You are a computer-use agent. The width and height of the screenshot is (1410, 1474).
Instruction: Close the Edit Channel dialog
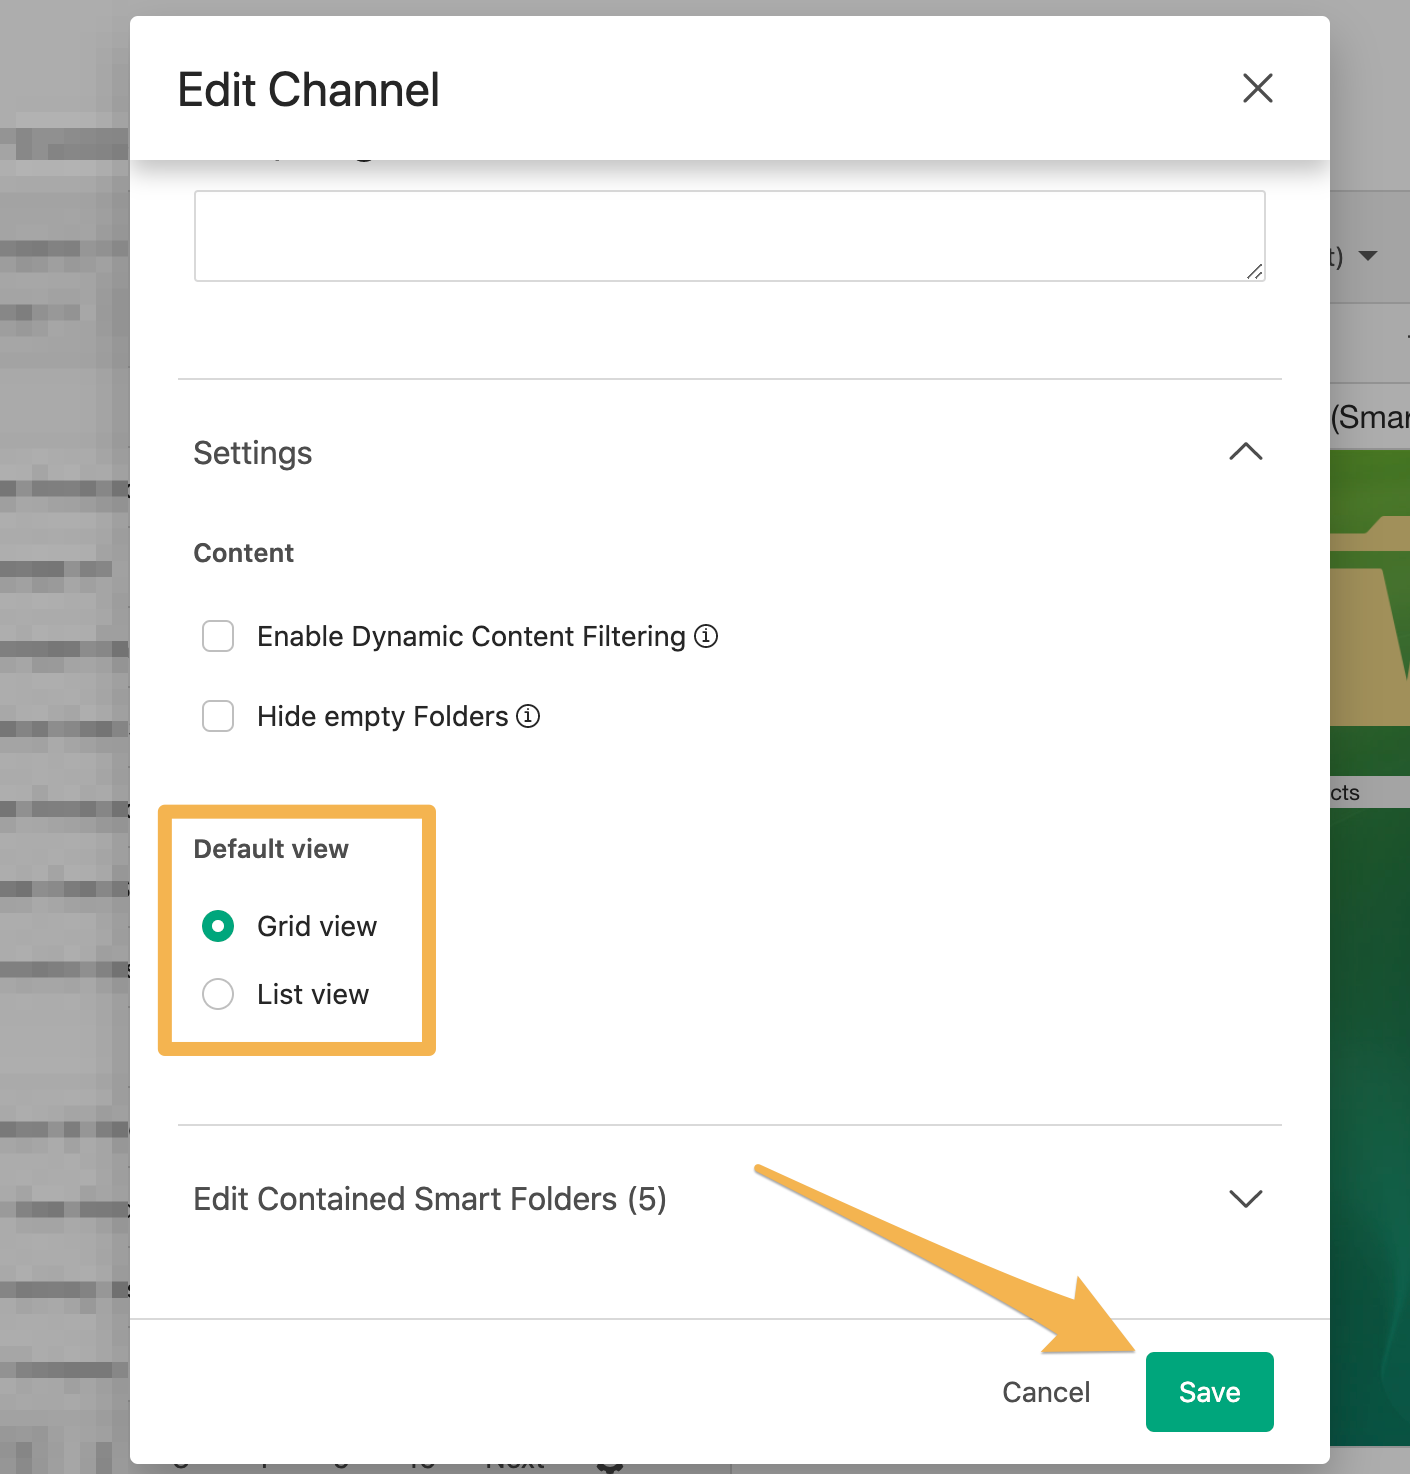pos(1257,88)
